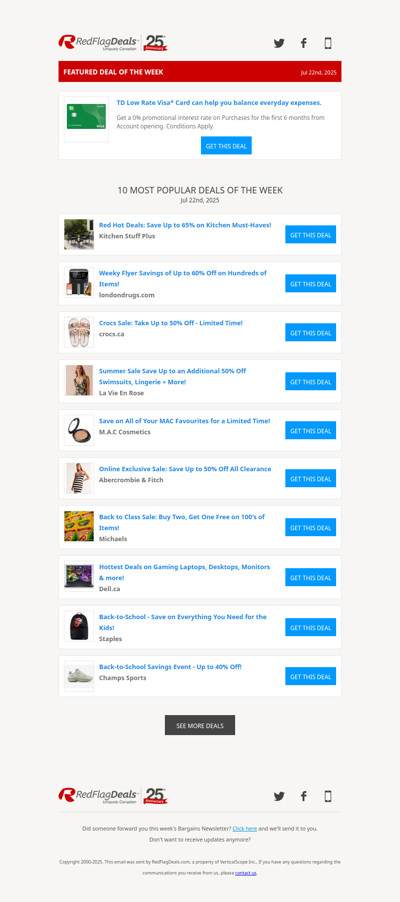This screenshot has width=400, height=902.
Task: Click the Champs Sports sneaker thumbnail
Action: click(79, 676)
